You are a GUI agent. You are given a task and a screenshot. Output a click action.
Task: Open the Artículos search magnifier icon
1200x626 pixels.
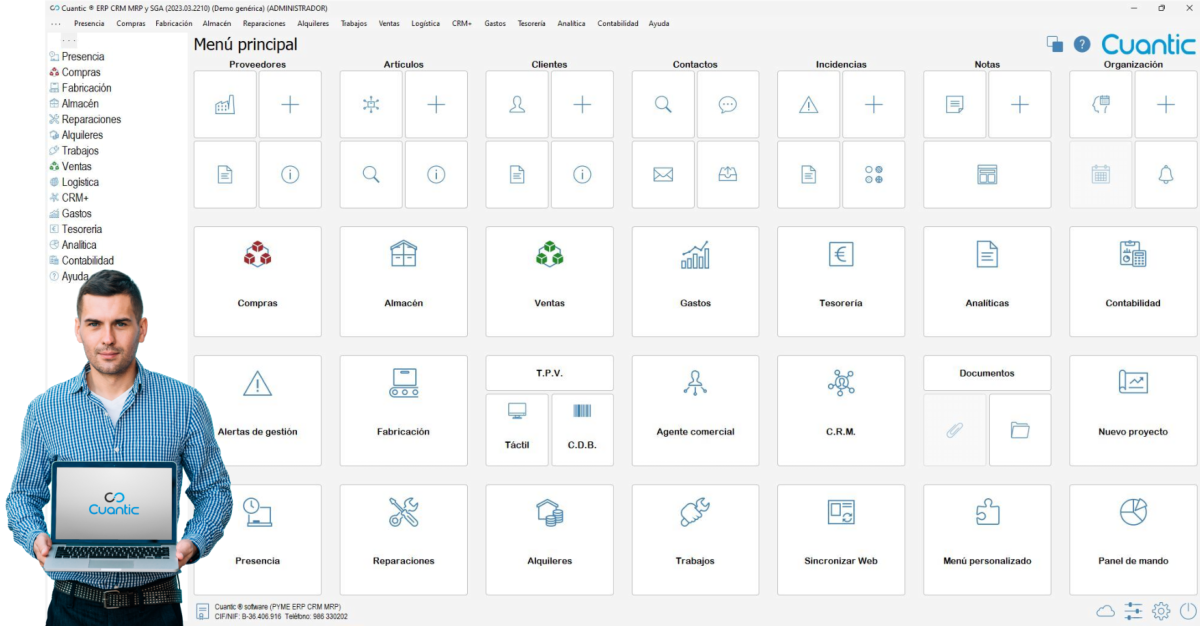point(371,174)
